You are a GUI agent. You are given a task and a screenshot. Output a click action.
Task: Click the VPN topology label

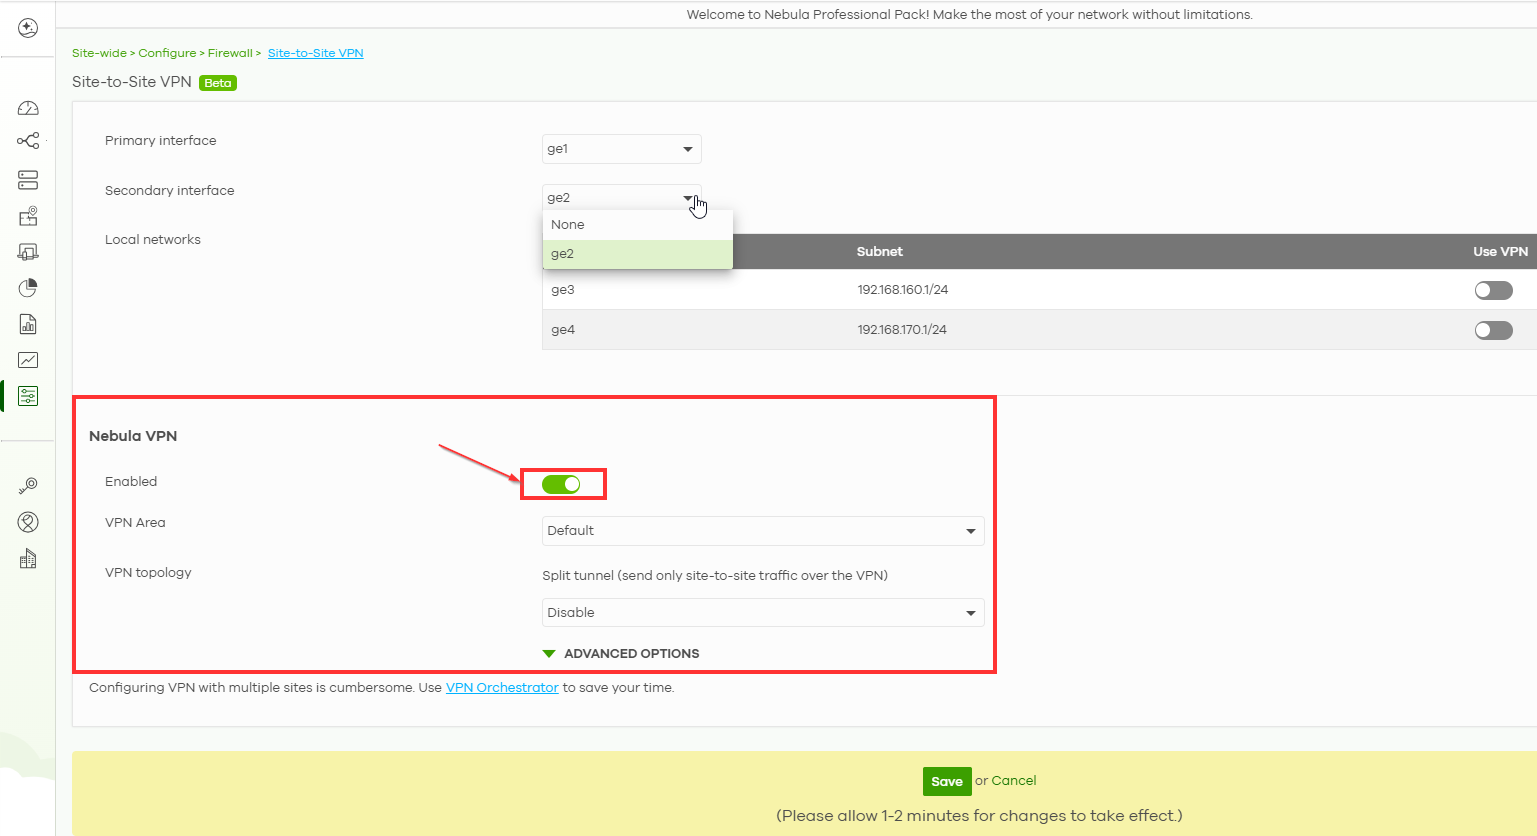pyautogui.click(x=148, y=573)
